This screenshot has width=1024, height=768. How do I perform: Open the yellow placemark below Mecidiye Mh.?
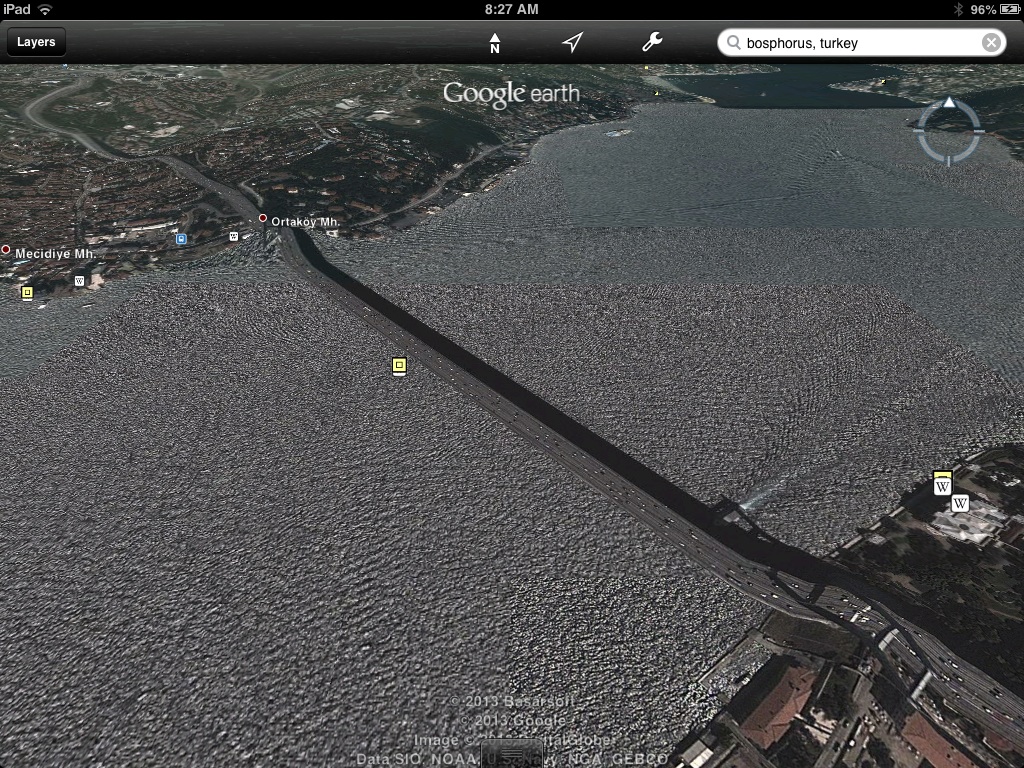pyautogui.click(x=27, y=293)
